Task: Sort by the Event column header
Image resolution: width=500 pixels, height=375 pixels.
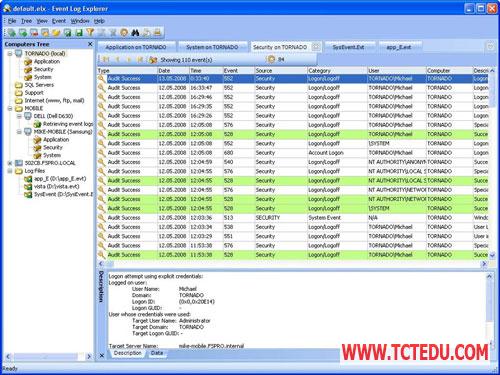Action: tap(239, 71)
